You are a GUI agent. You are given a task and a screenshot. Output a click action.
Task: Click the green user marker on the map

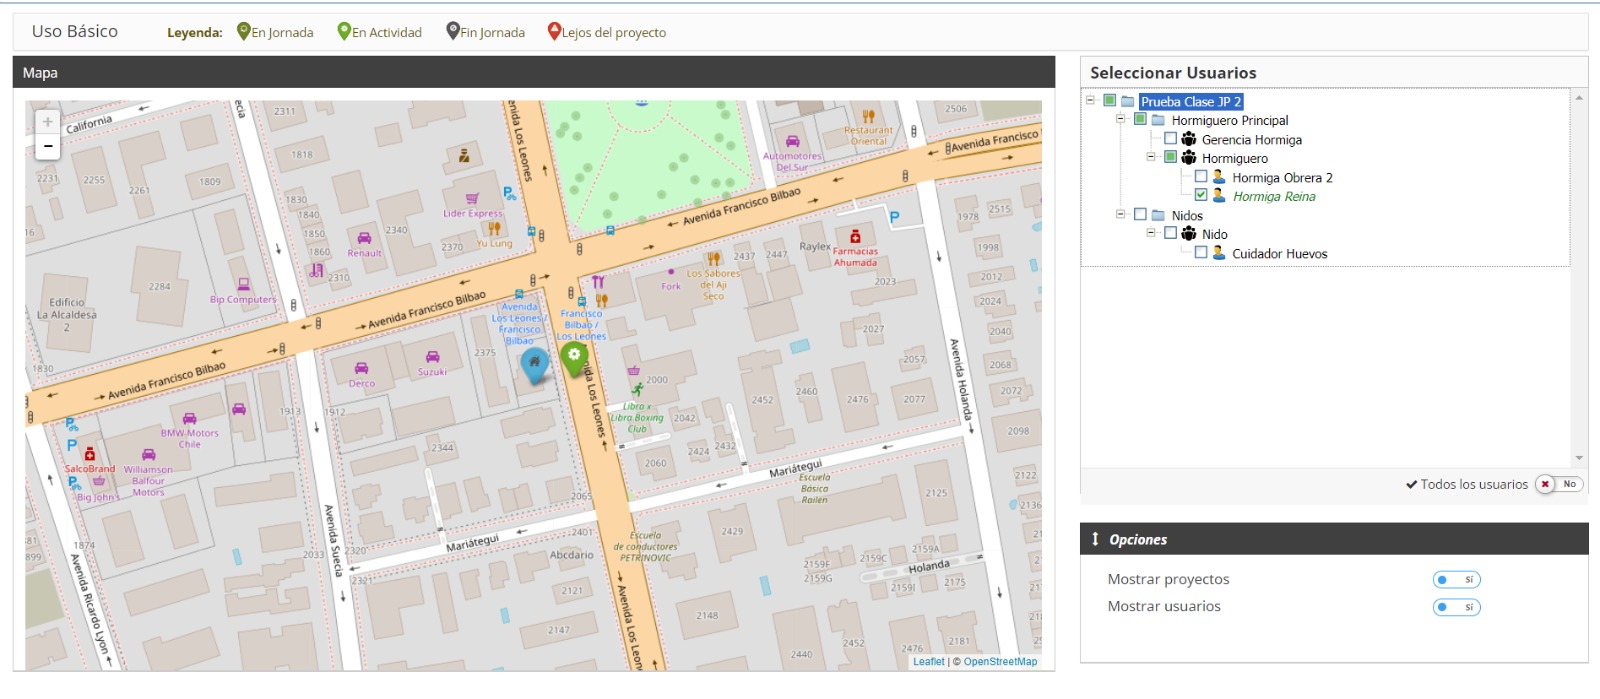click(574, 358)
